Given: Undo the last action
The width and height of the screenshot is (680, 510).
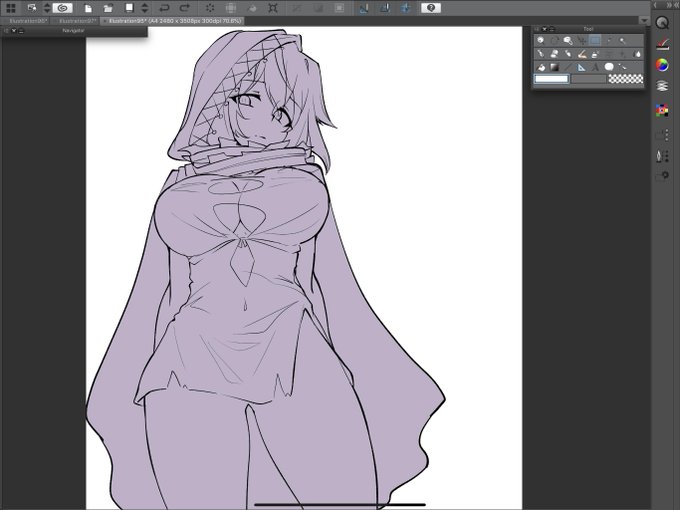Looking at the screenshot, I should coord(164,8).
